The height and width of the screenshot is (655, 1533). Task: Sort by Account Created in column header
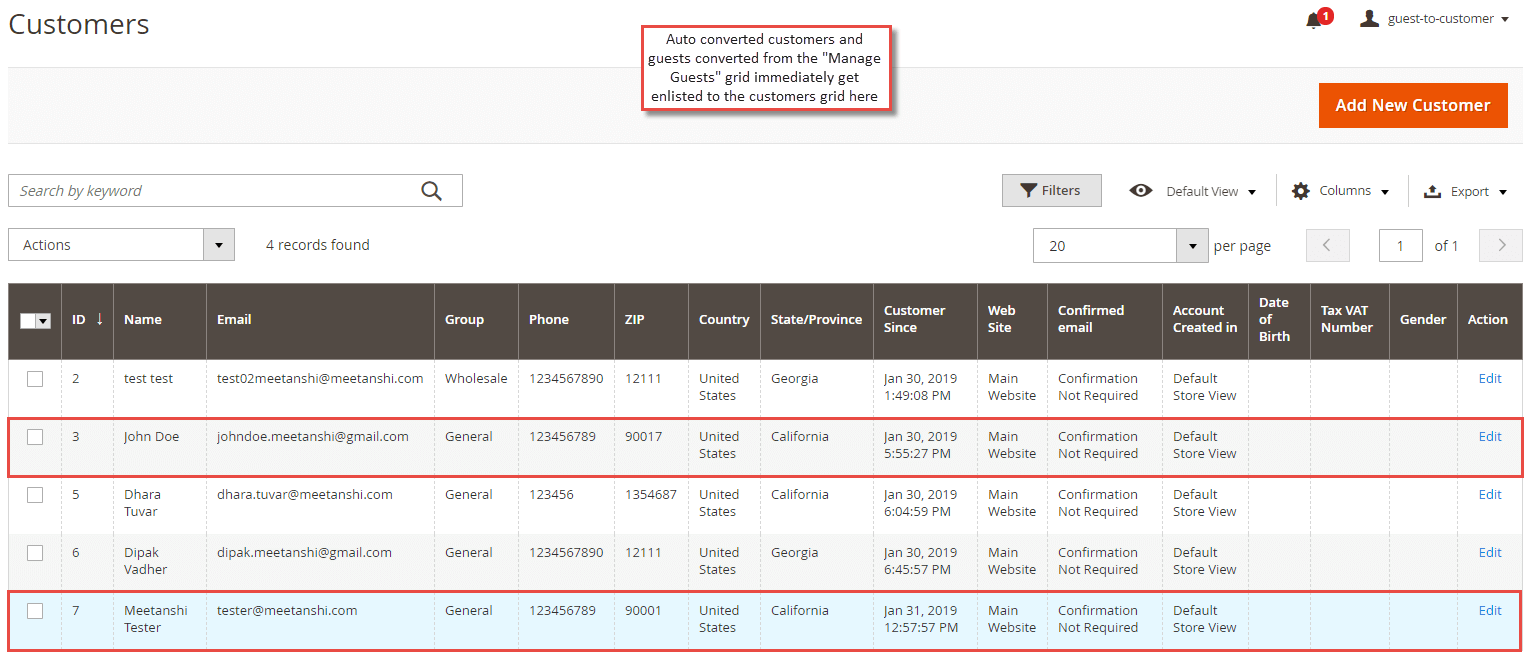click(x=1205, y=319)
